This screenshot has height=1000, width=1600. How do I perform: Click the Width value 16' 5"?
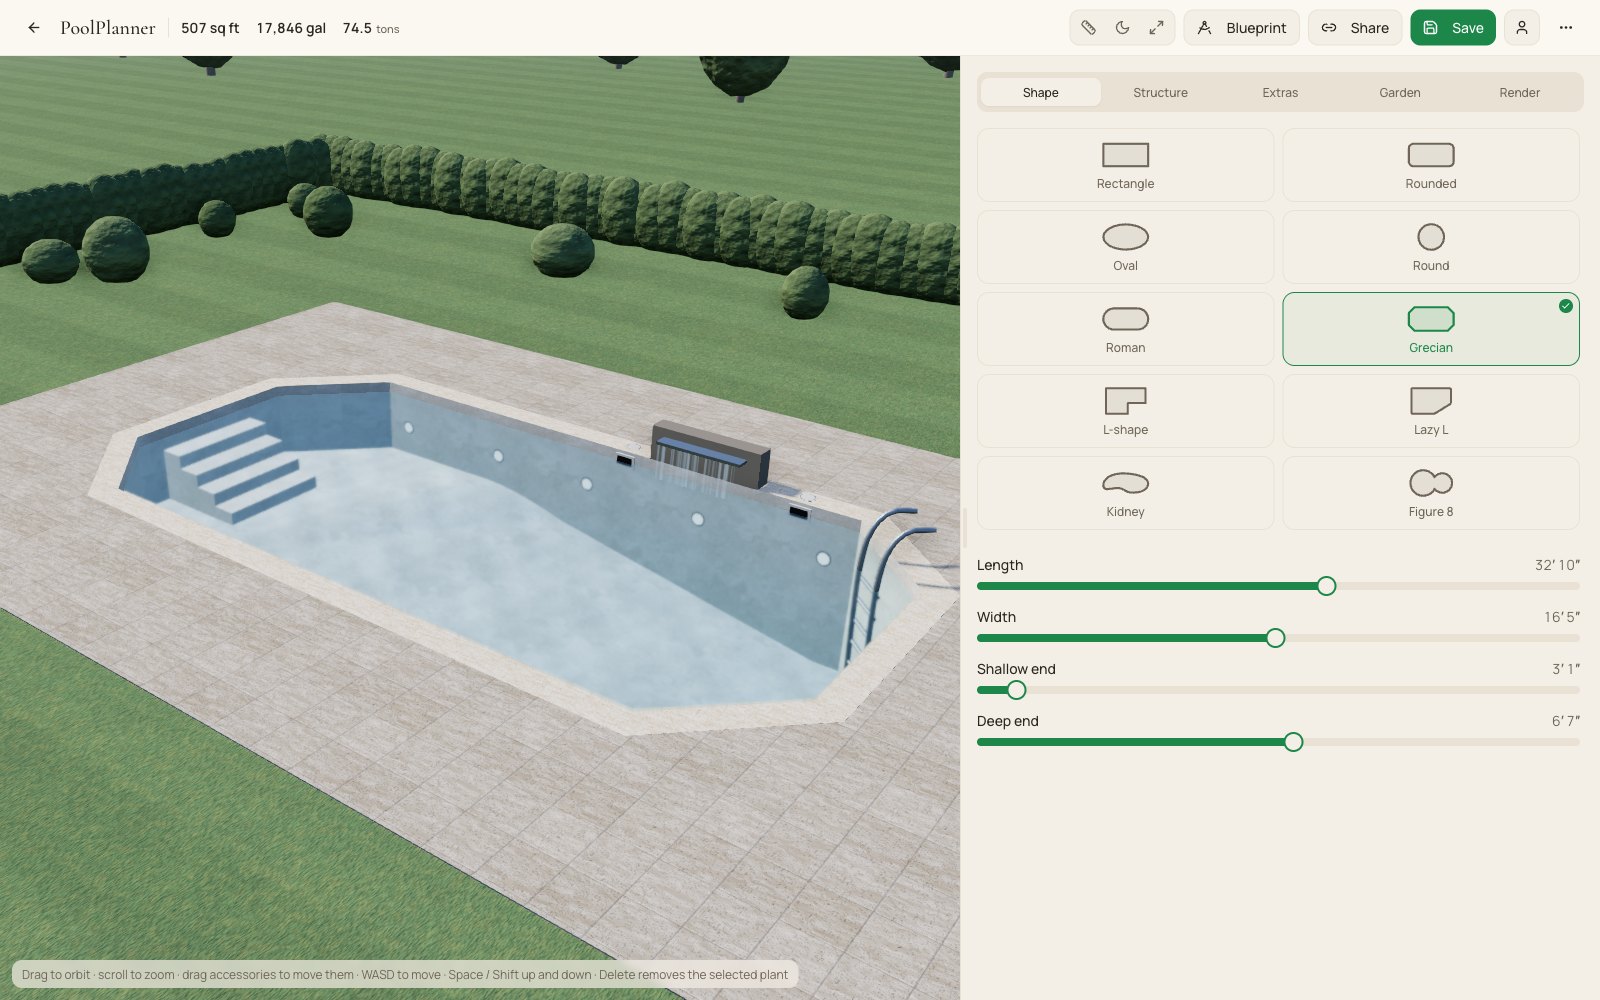(1561, 617)
